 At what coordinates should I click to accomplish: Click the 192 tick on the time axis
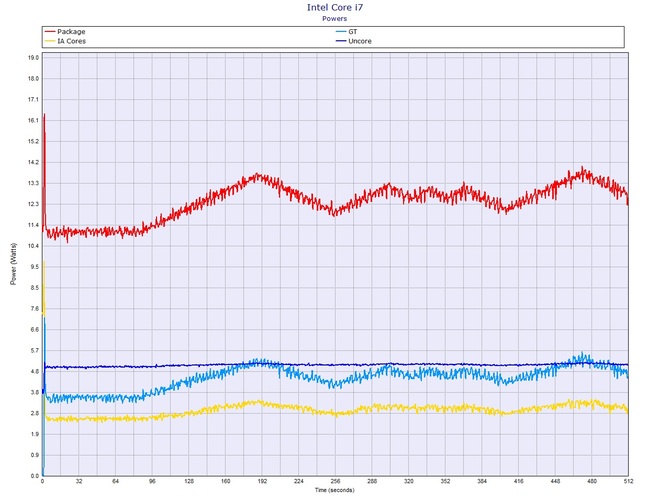click(x=262, y=481)
